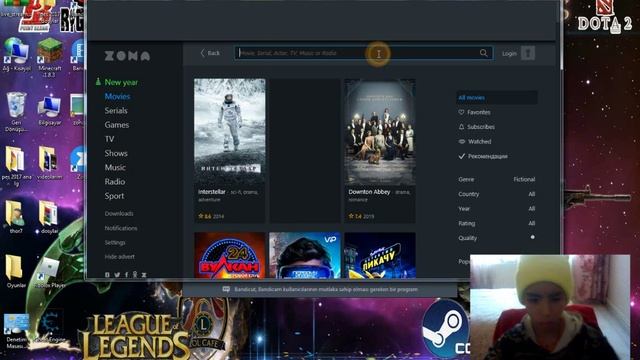Open the Interstellar movie poster
Screen dimensions: 640x360
[229, 131]
